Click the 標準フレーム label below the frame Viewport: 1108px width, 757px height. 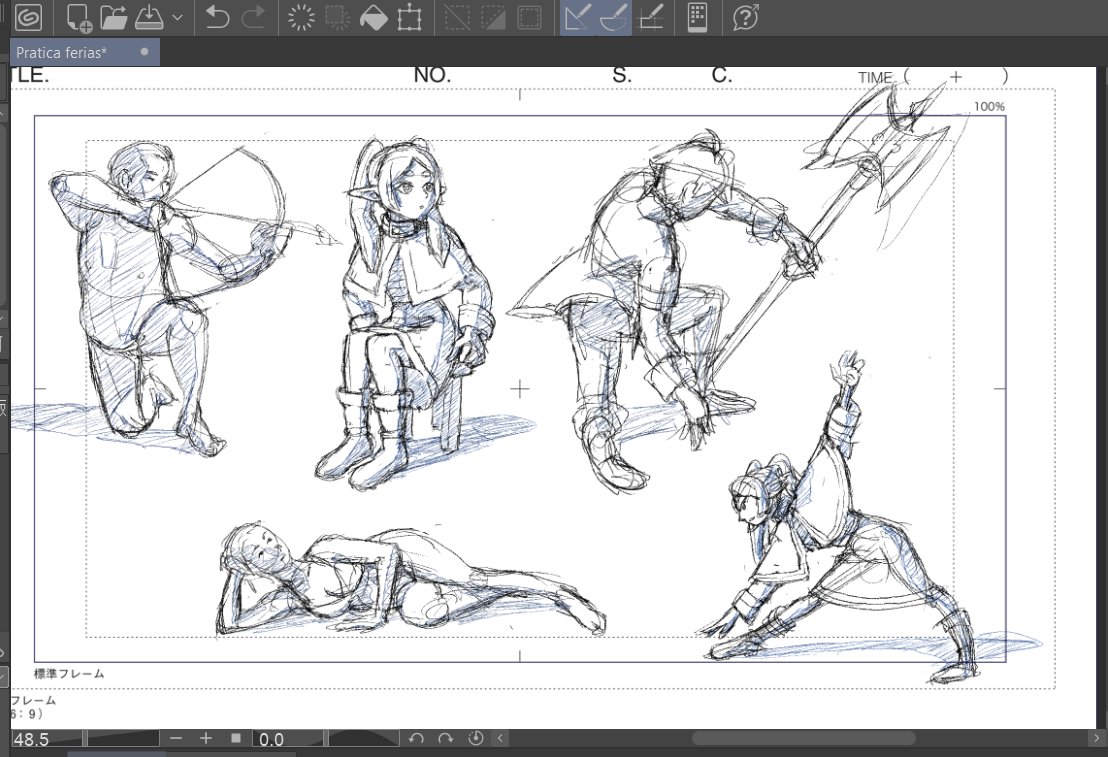click(x=69, y=674)
